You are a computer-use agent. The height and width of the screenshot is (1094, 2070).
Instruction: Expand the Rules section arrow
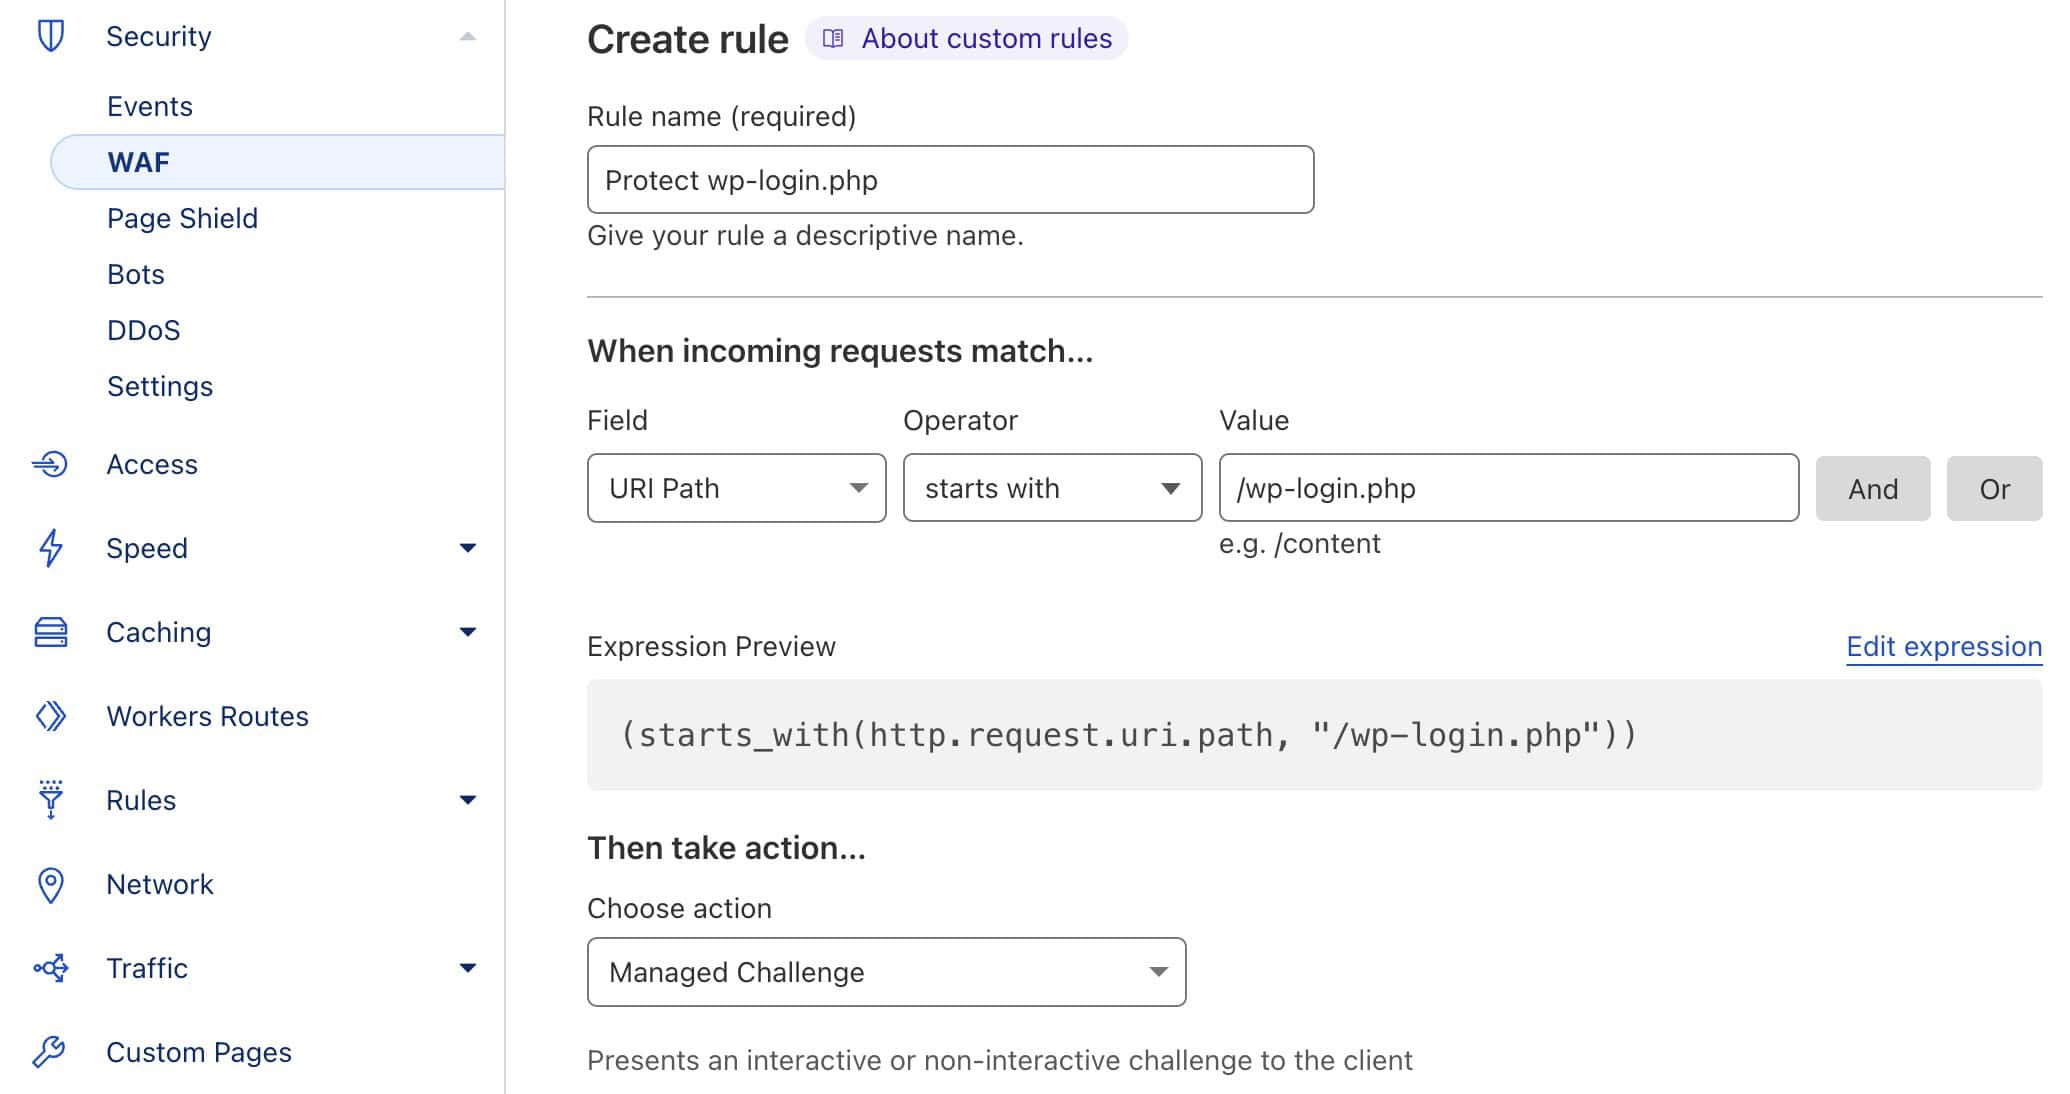(467, 800)
